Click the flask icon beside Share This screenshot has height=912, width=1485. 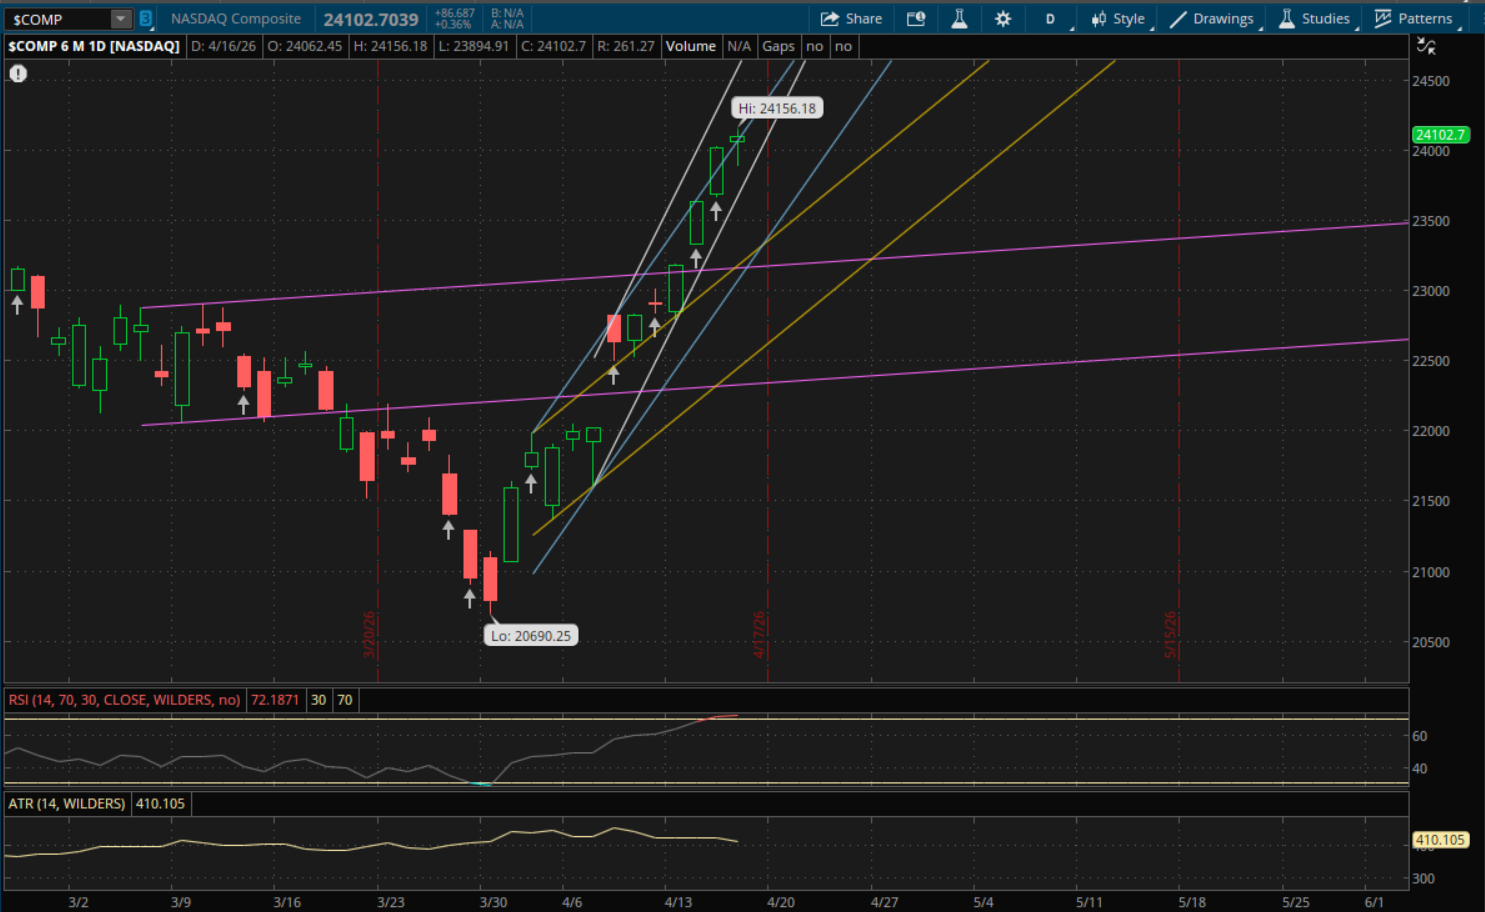point(959,19)
